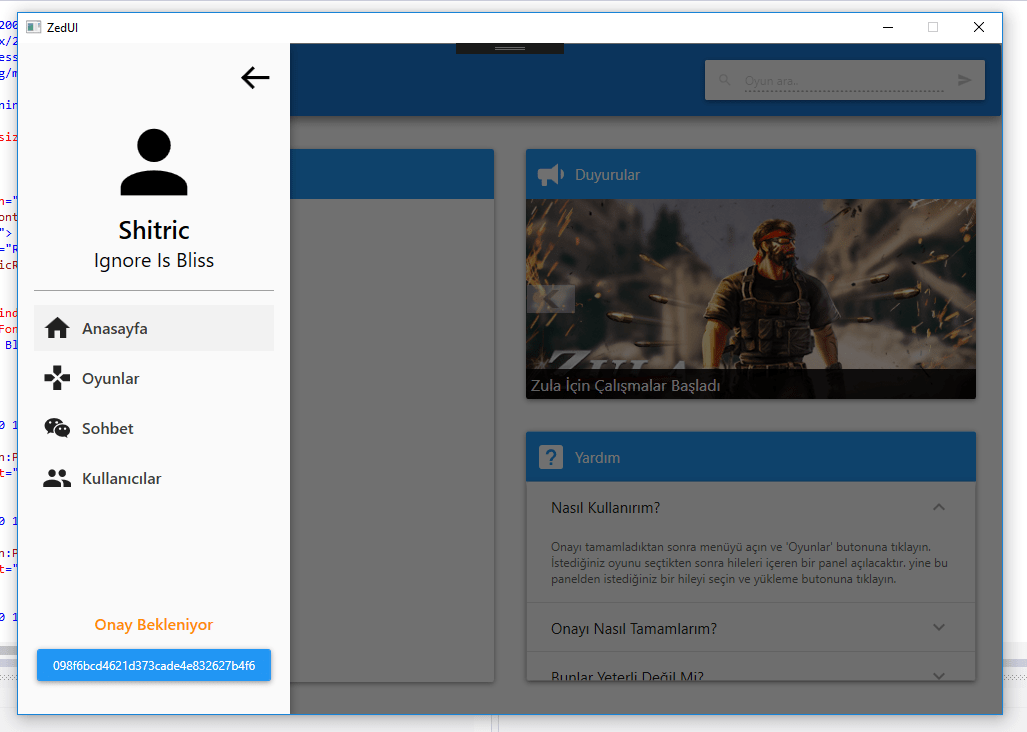Click the username 'Shitric'
The height and width of the screenshot is (732, 1027).
click(x=154, y=230)
